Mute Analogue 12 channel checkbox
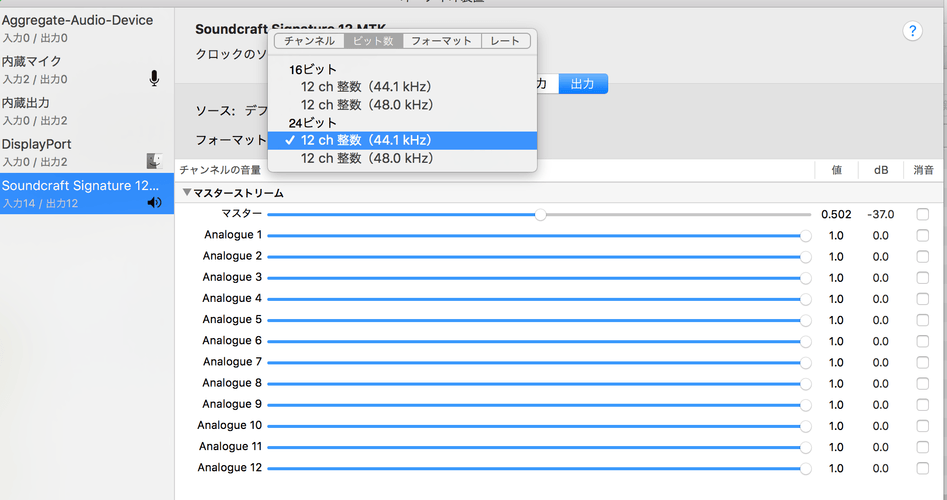 pos(922,468)
